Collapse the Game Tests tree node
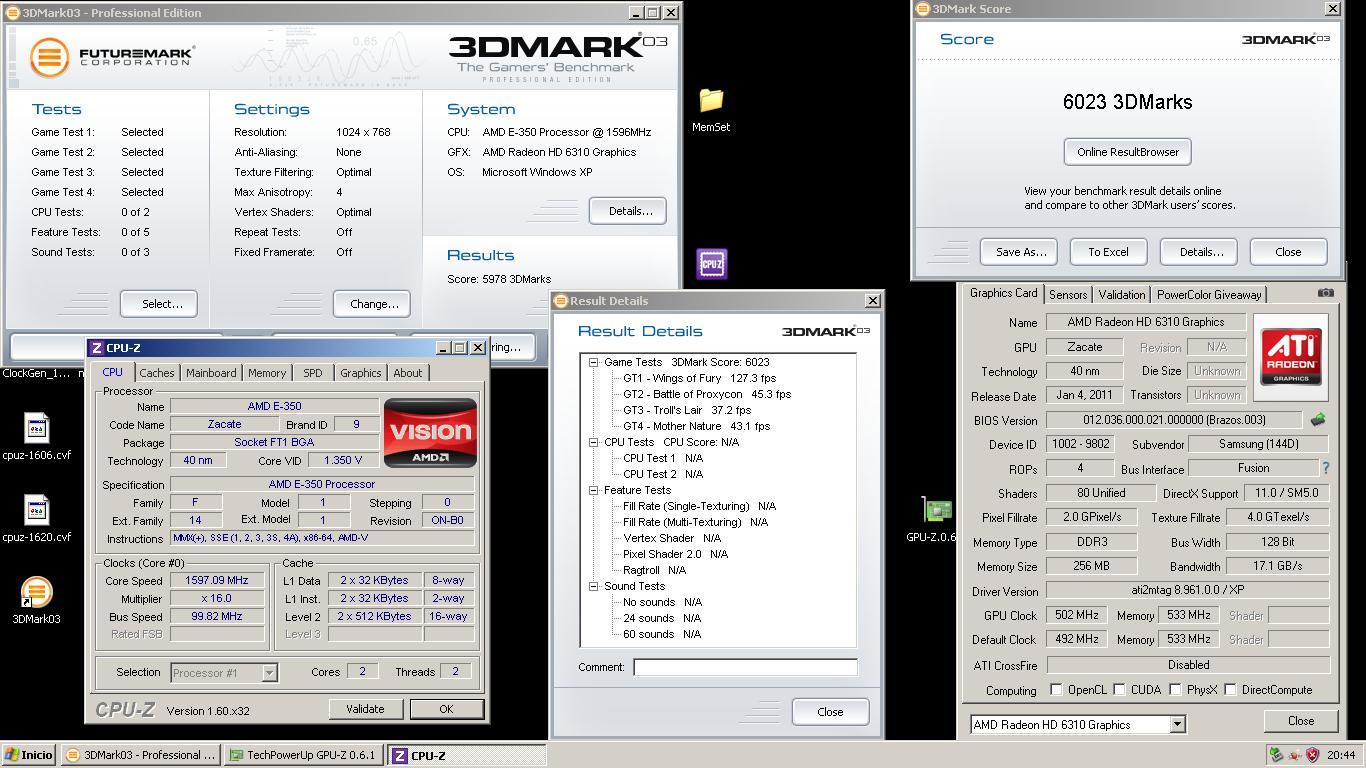Image resolution: width=1366 pixels, height=768 pixels. pyautogui.click(x=593, y=362)
